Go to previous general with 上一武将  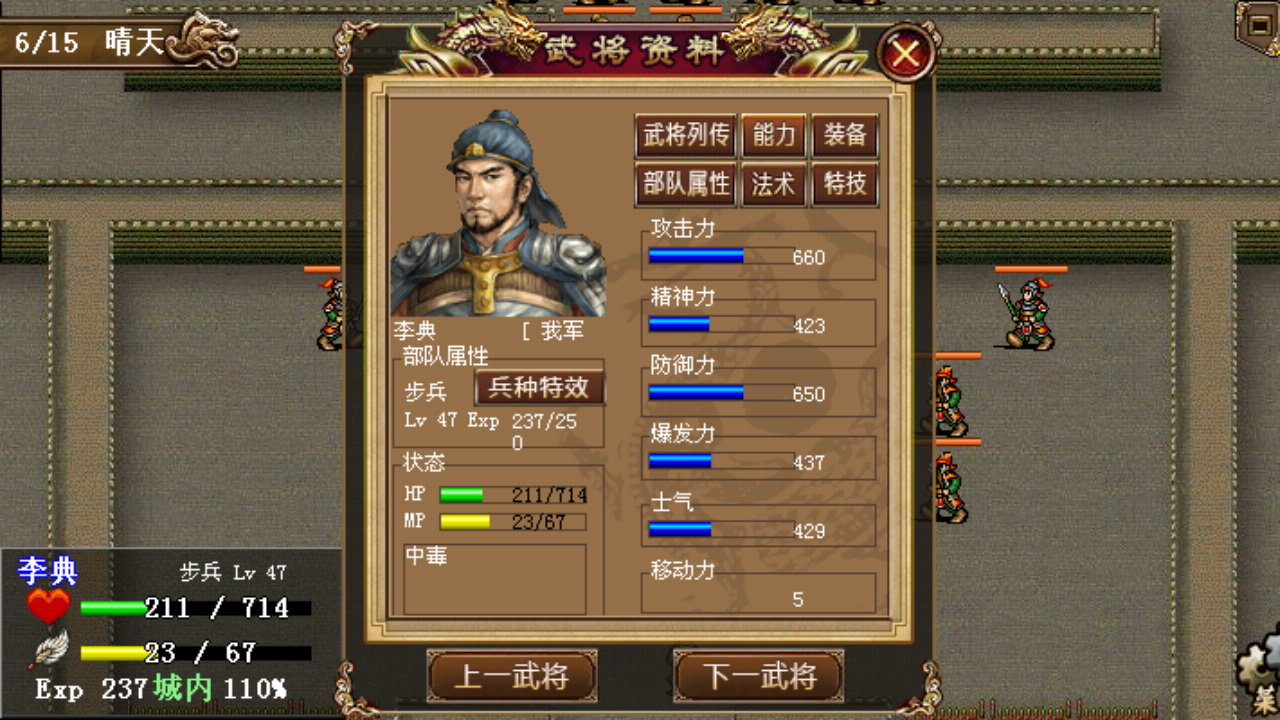[x=512, y=676]
